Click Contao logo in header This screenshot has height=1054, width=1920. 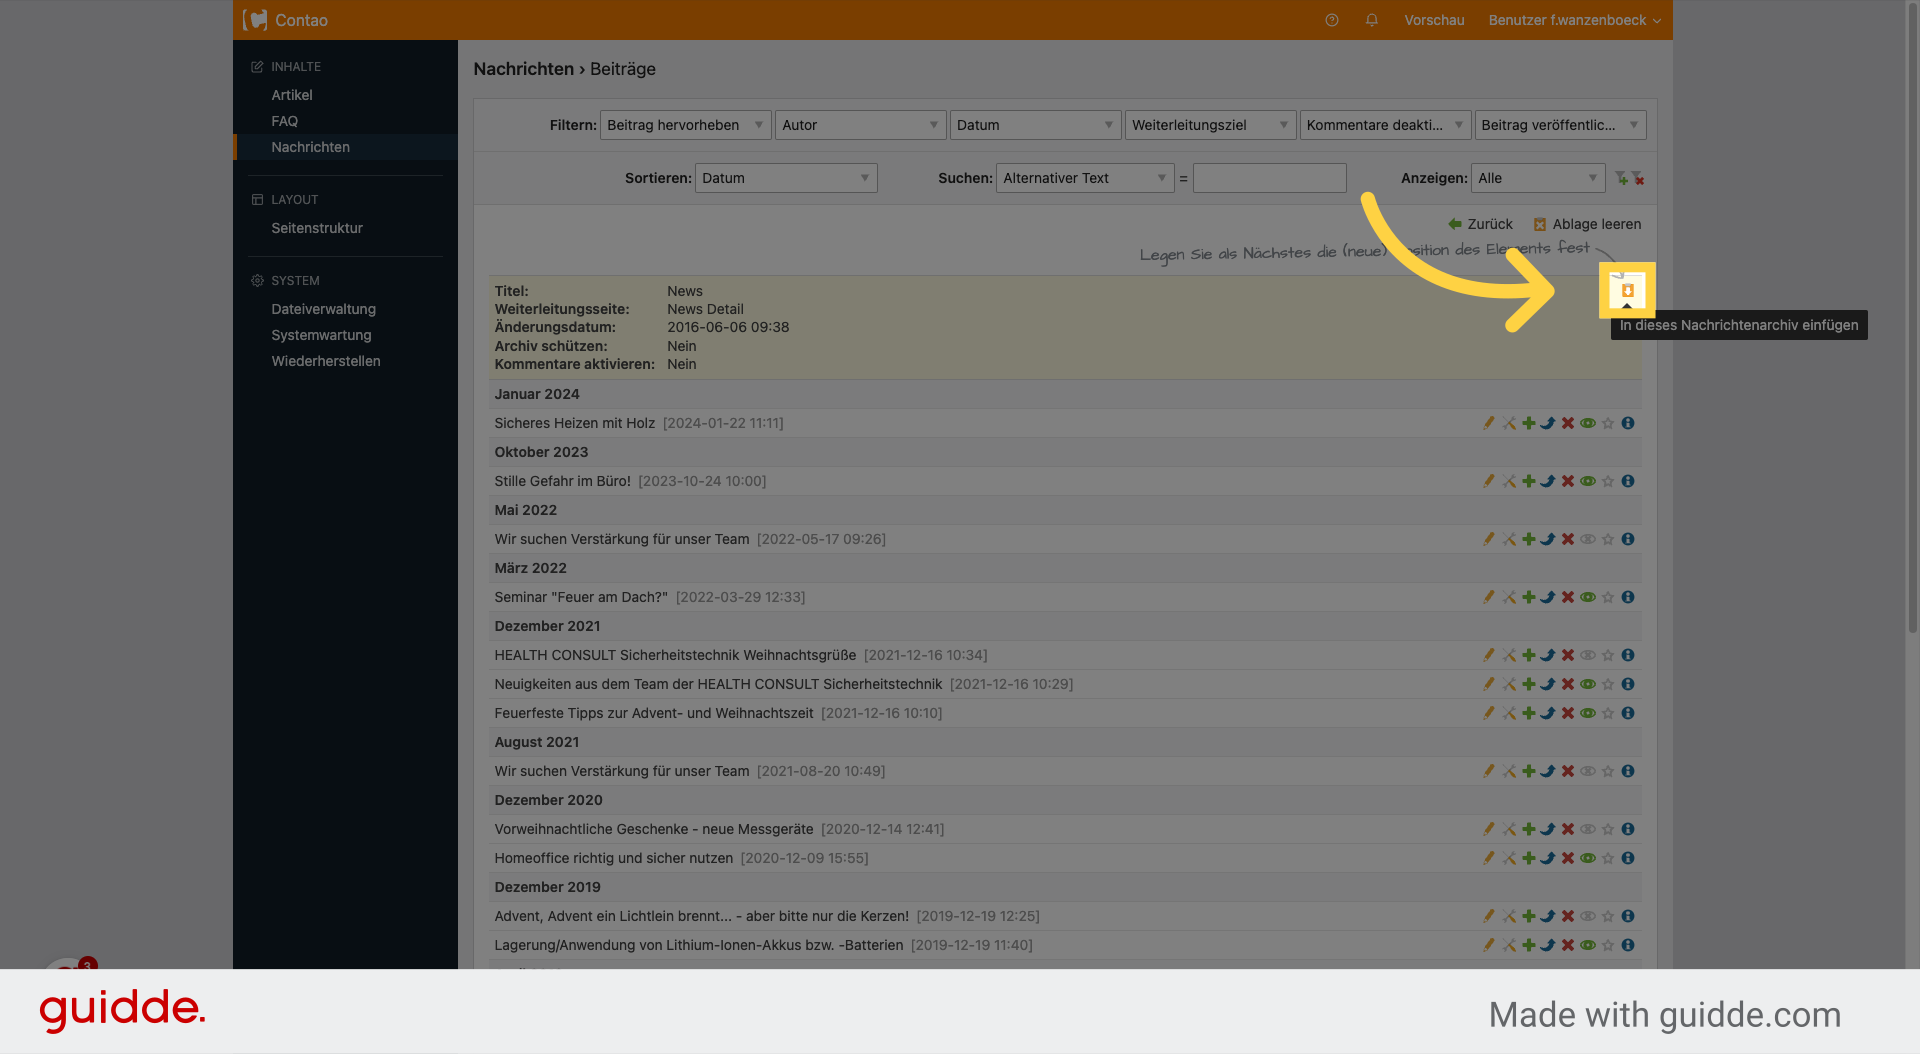coord(286,20)
